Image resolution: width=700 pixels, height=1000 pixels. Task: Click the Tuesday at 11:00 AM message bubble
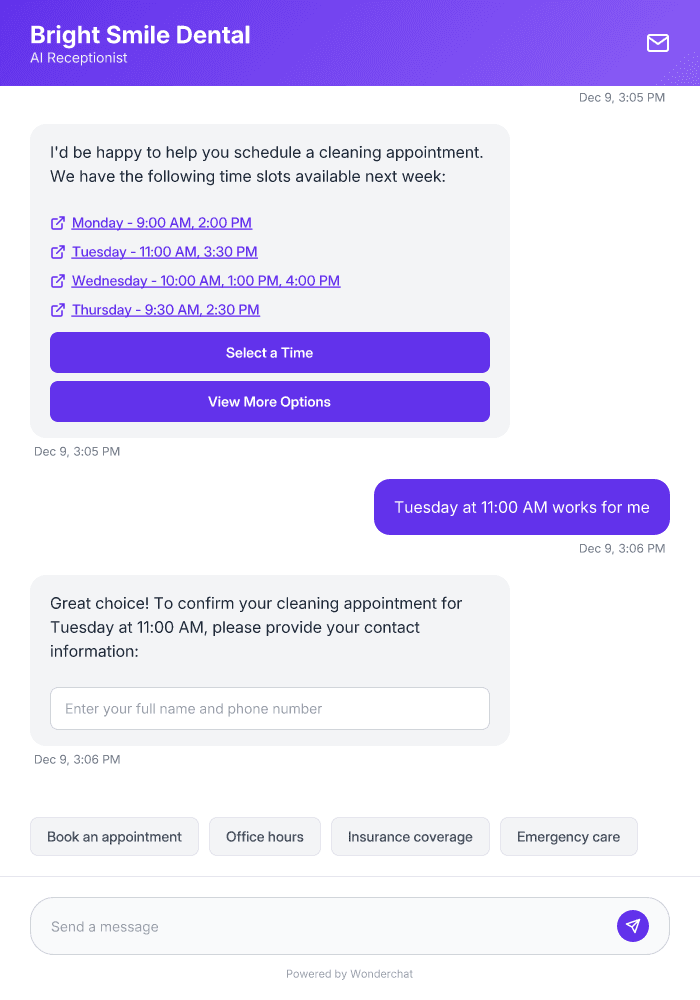pyautogui.click(x=521, y=507)
